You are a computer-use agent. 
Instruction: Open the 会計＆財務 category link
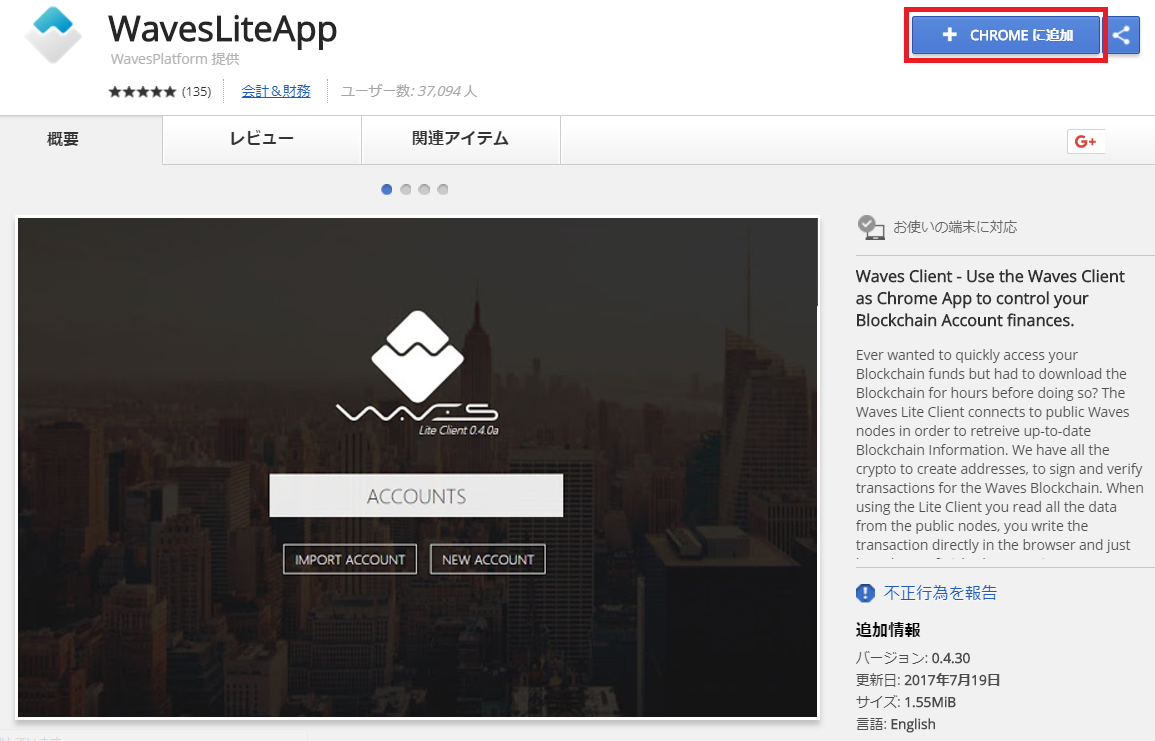276,91
